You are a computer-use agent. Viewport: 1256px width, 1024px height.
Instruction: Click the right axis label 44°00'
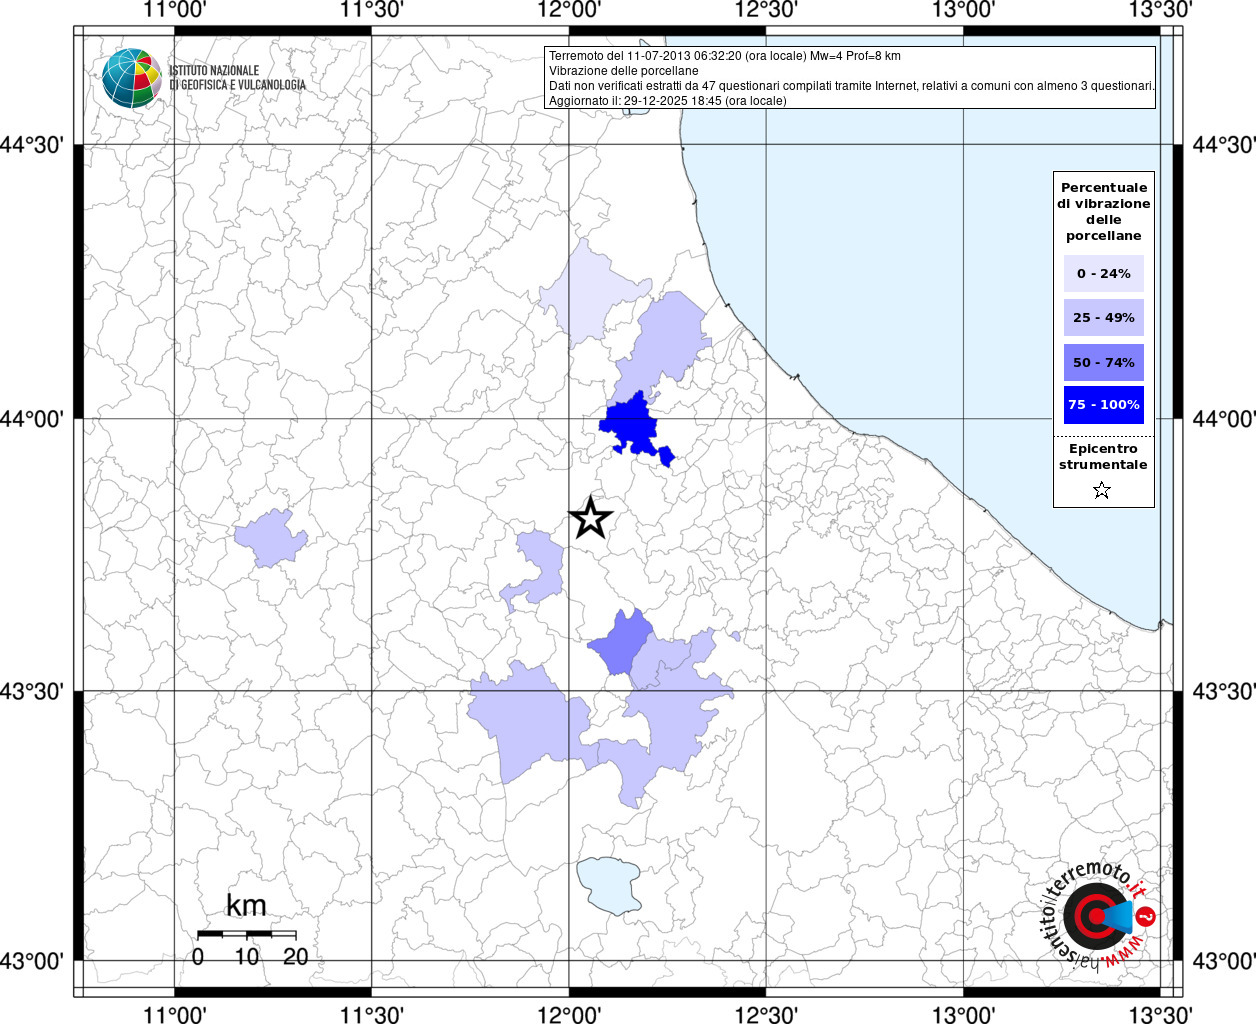[1224, 419]
